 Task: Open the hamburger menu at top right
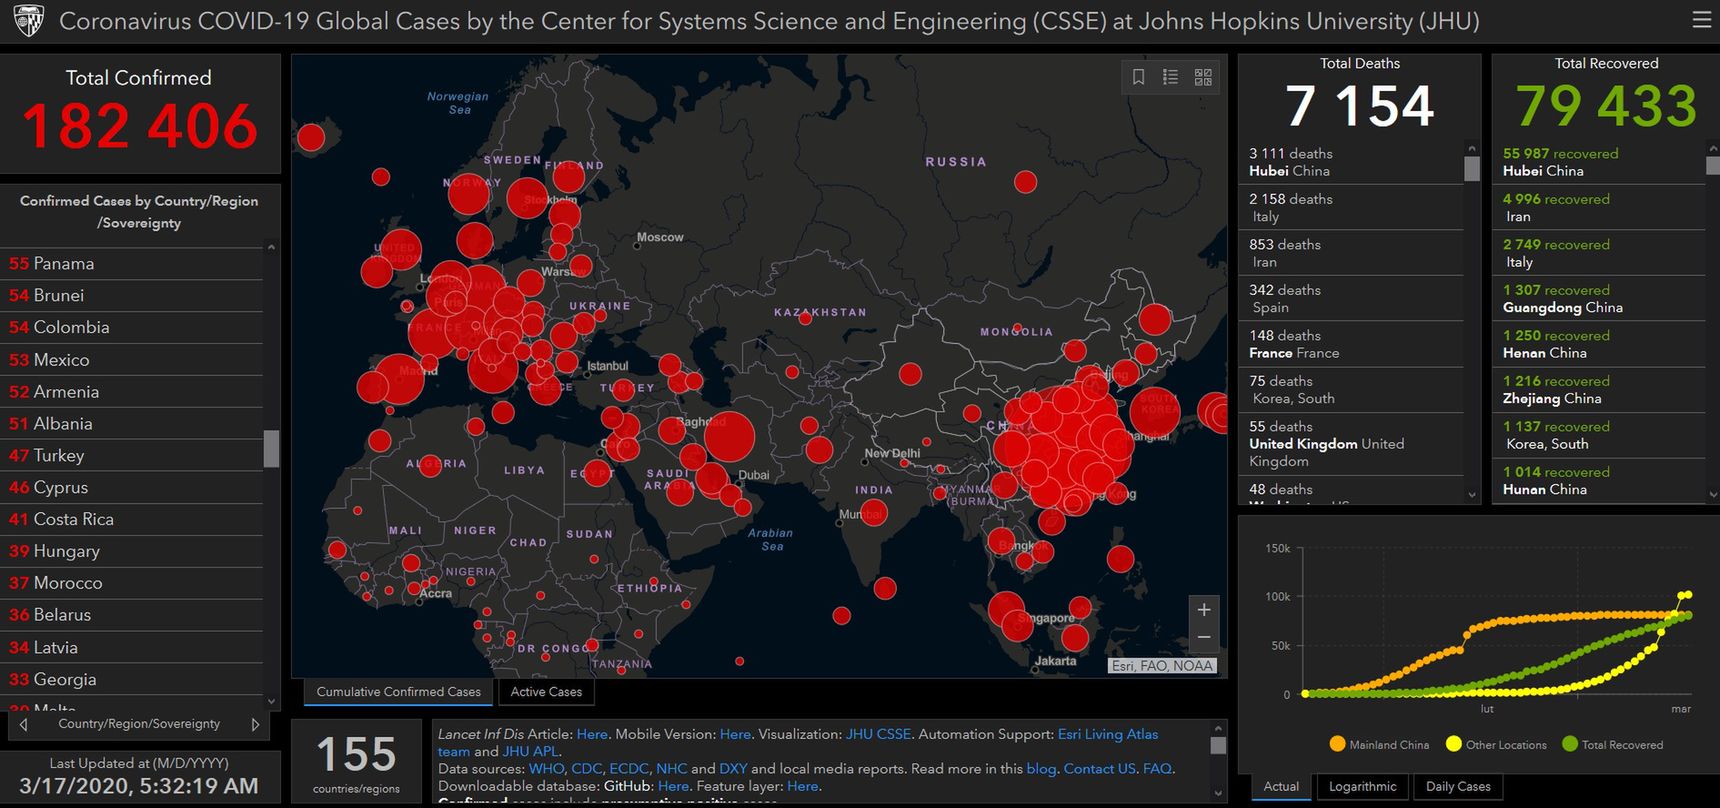[x=1701, y=20]
